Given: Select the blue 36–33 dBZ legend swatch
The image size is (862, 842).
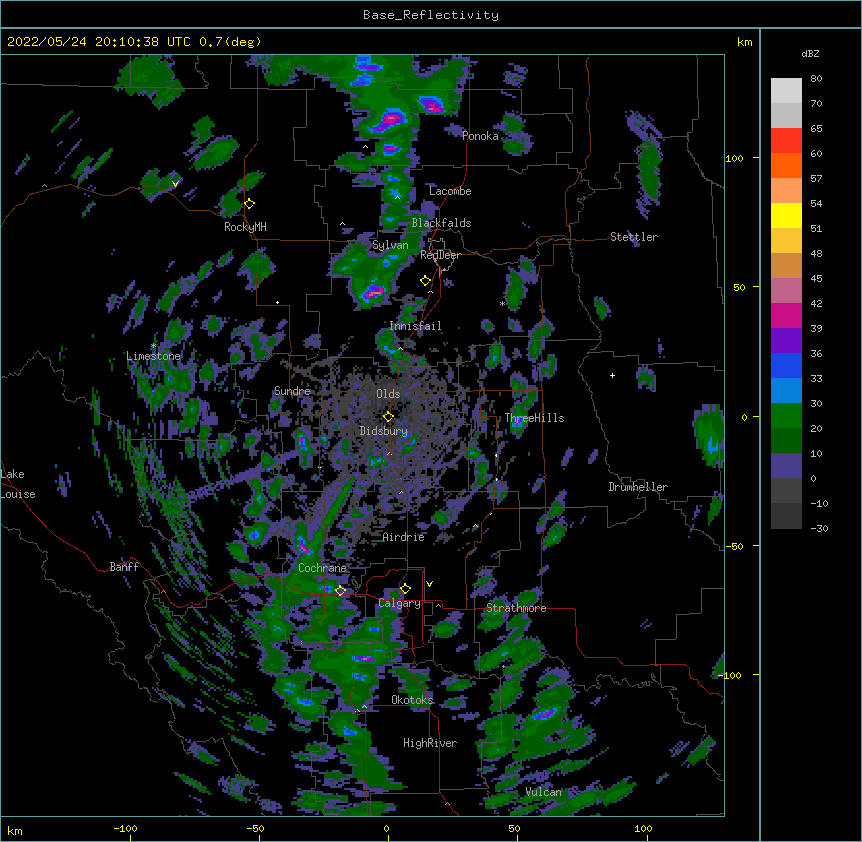Looking at the screenshot, I should click(x=786, y=365).
